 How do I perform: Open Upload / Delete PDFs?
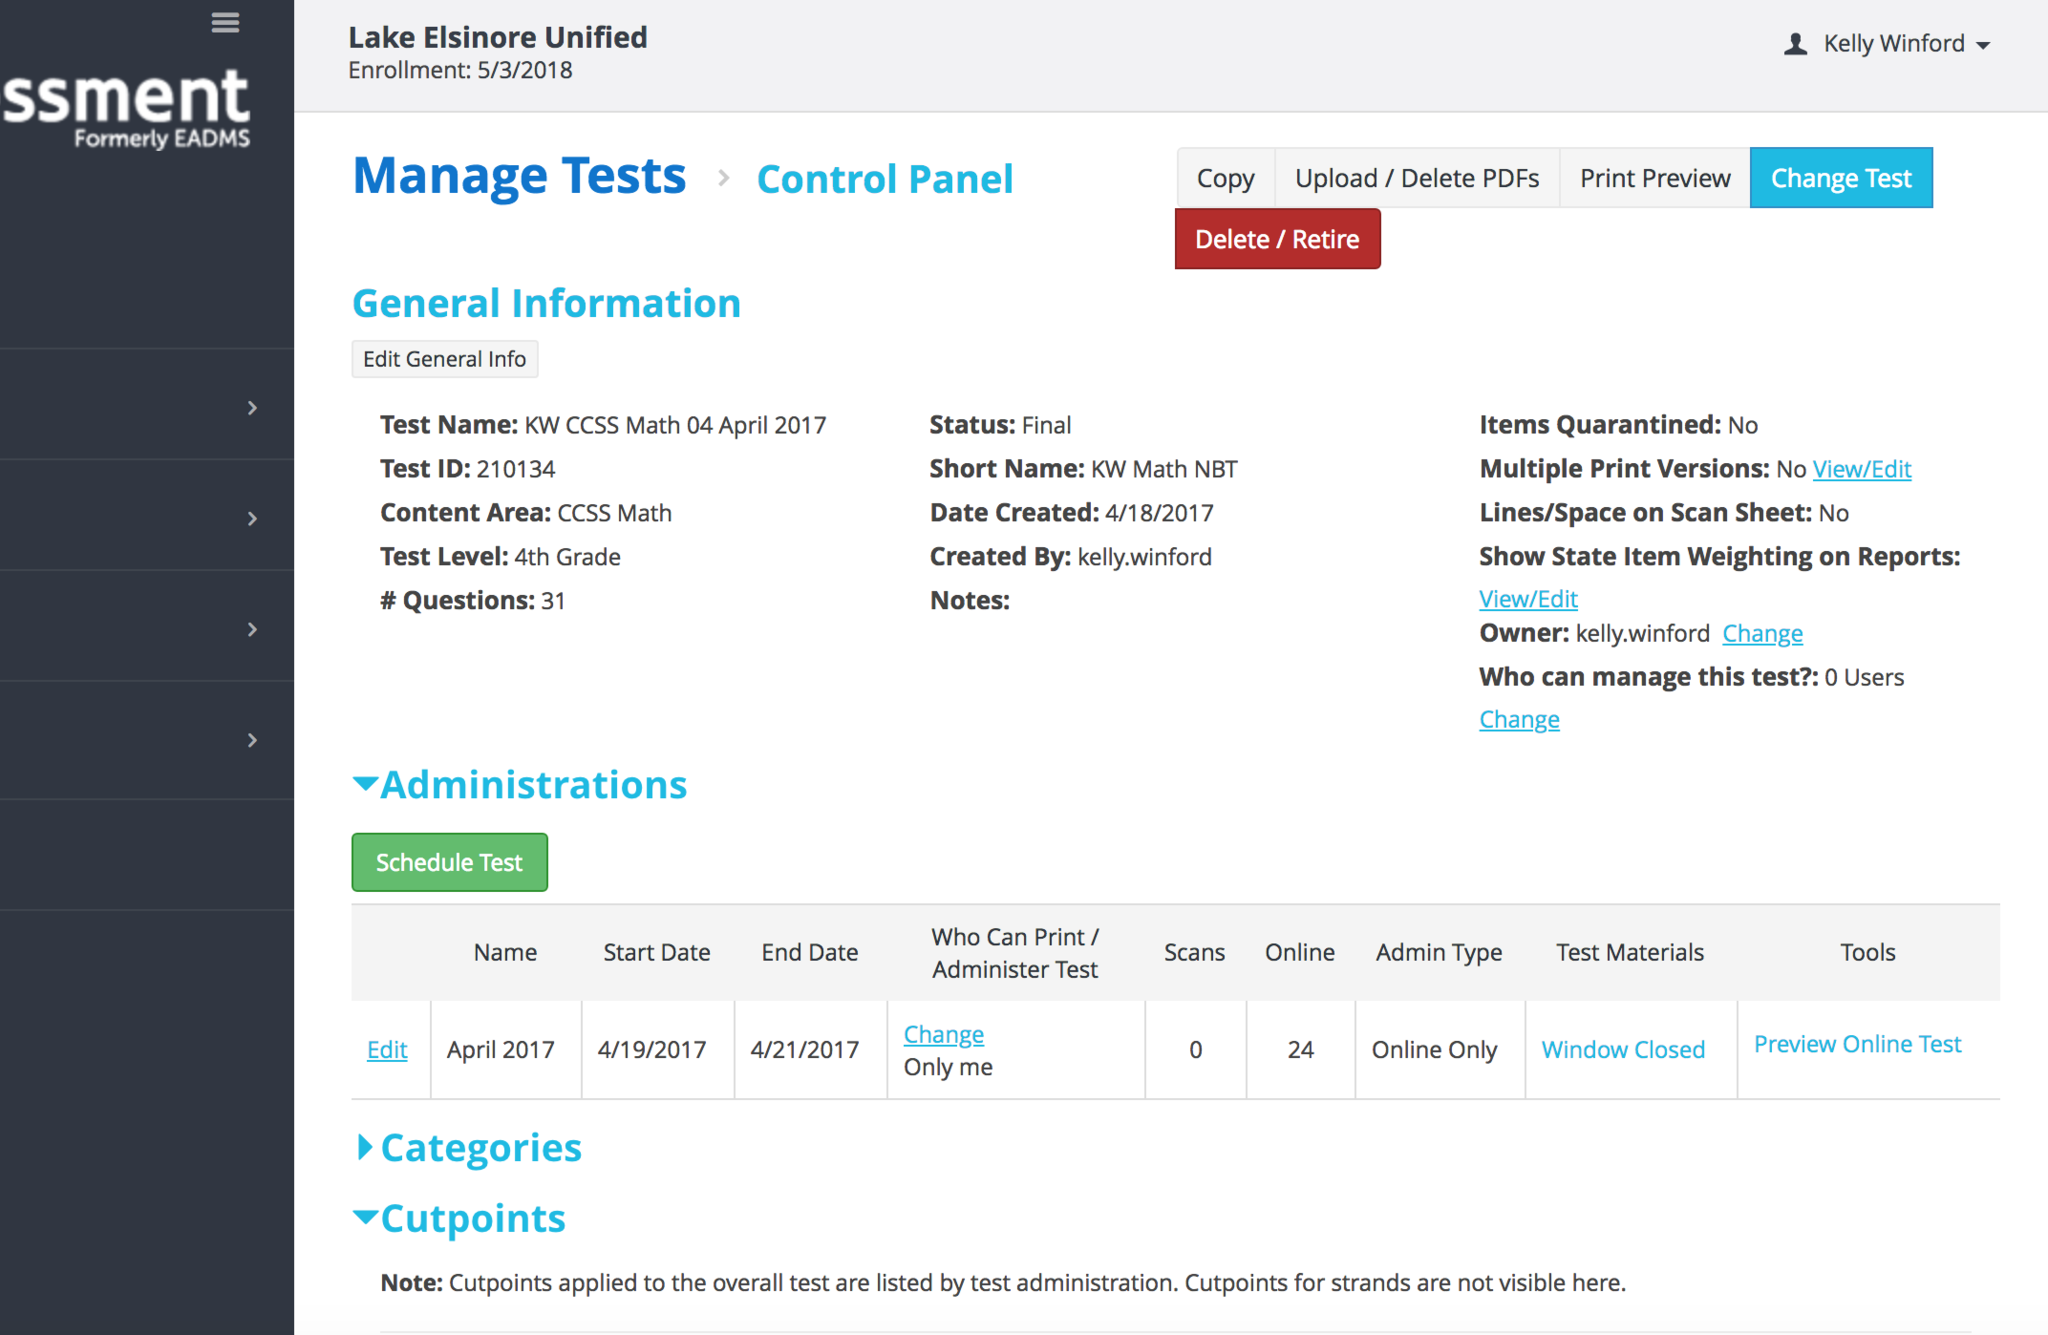point(1416,178)
